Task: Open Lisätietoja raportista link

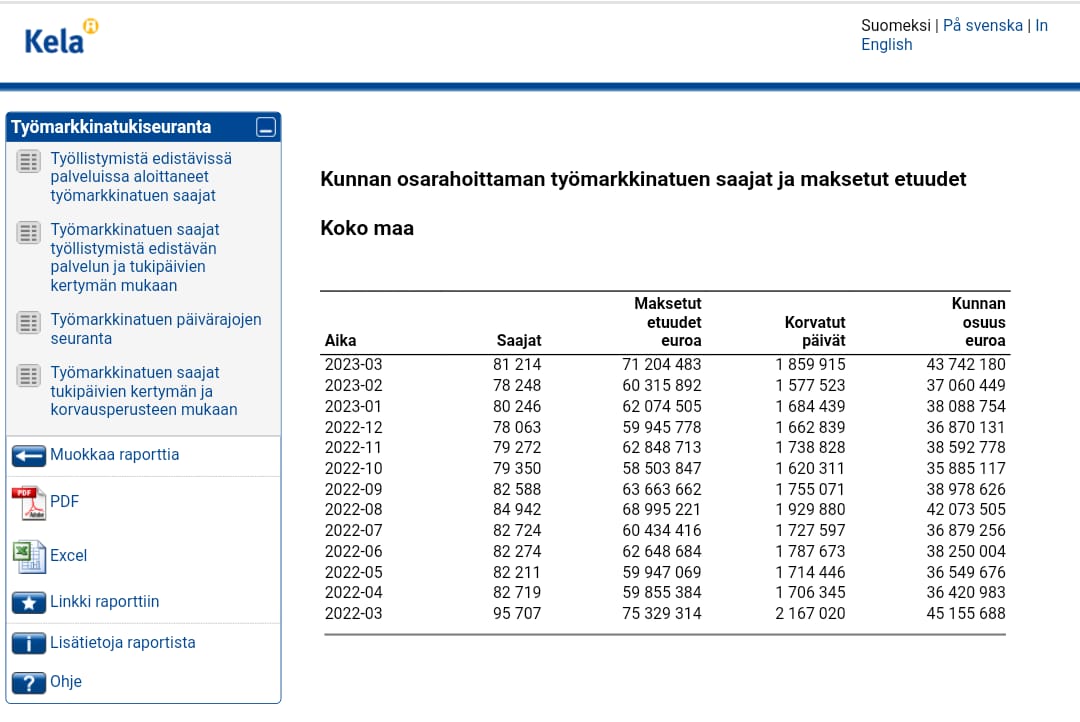Action: [123, 642]
